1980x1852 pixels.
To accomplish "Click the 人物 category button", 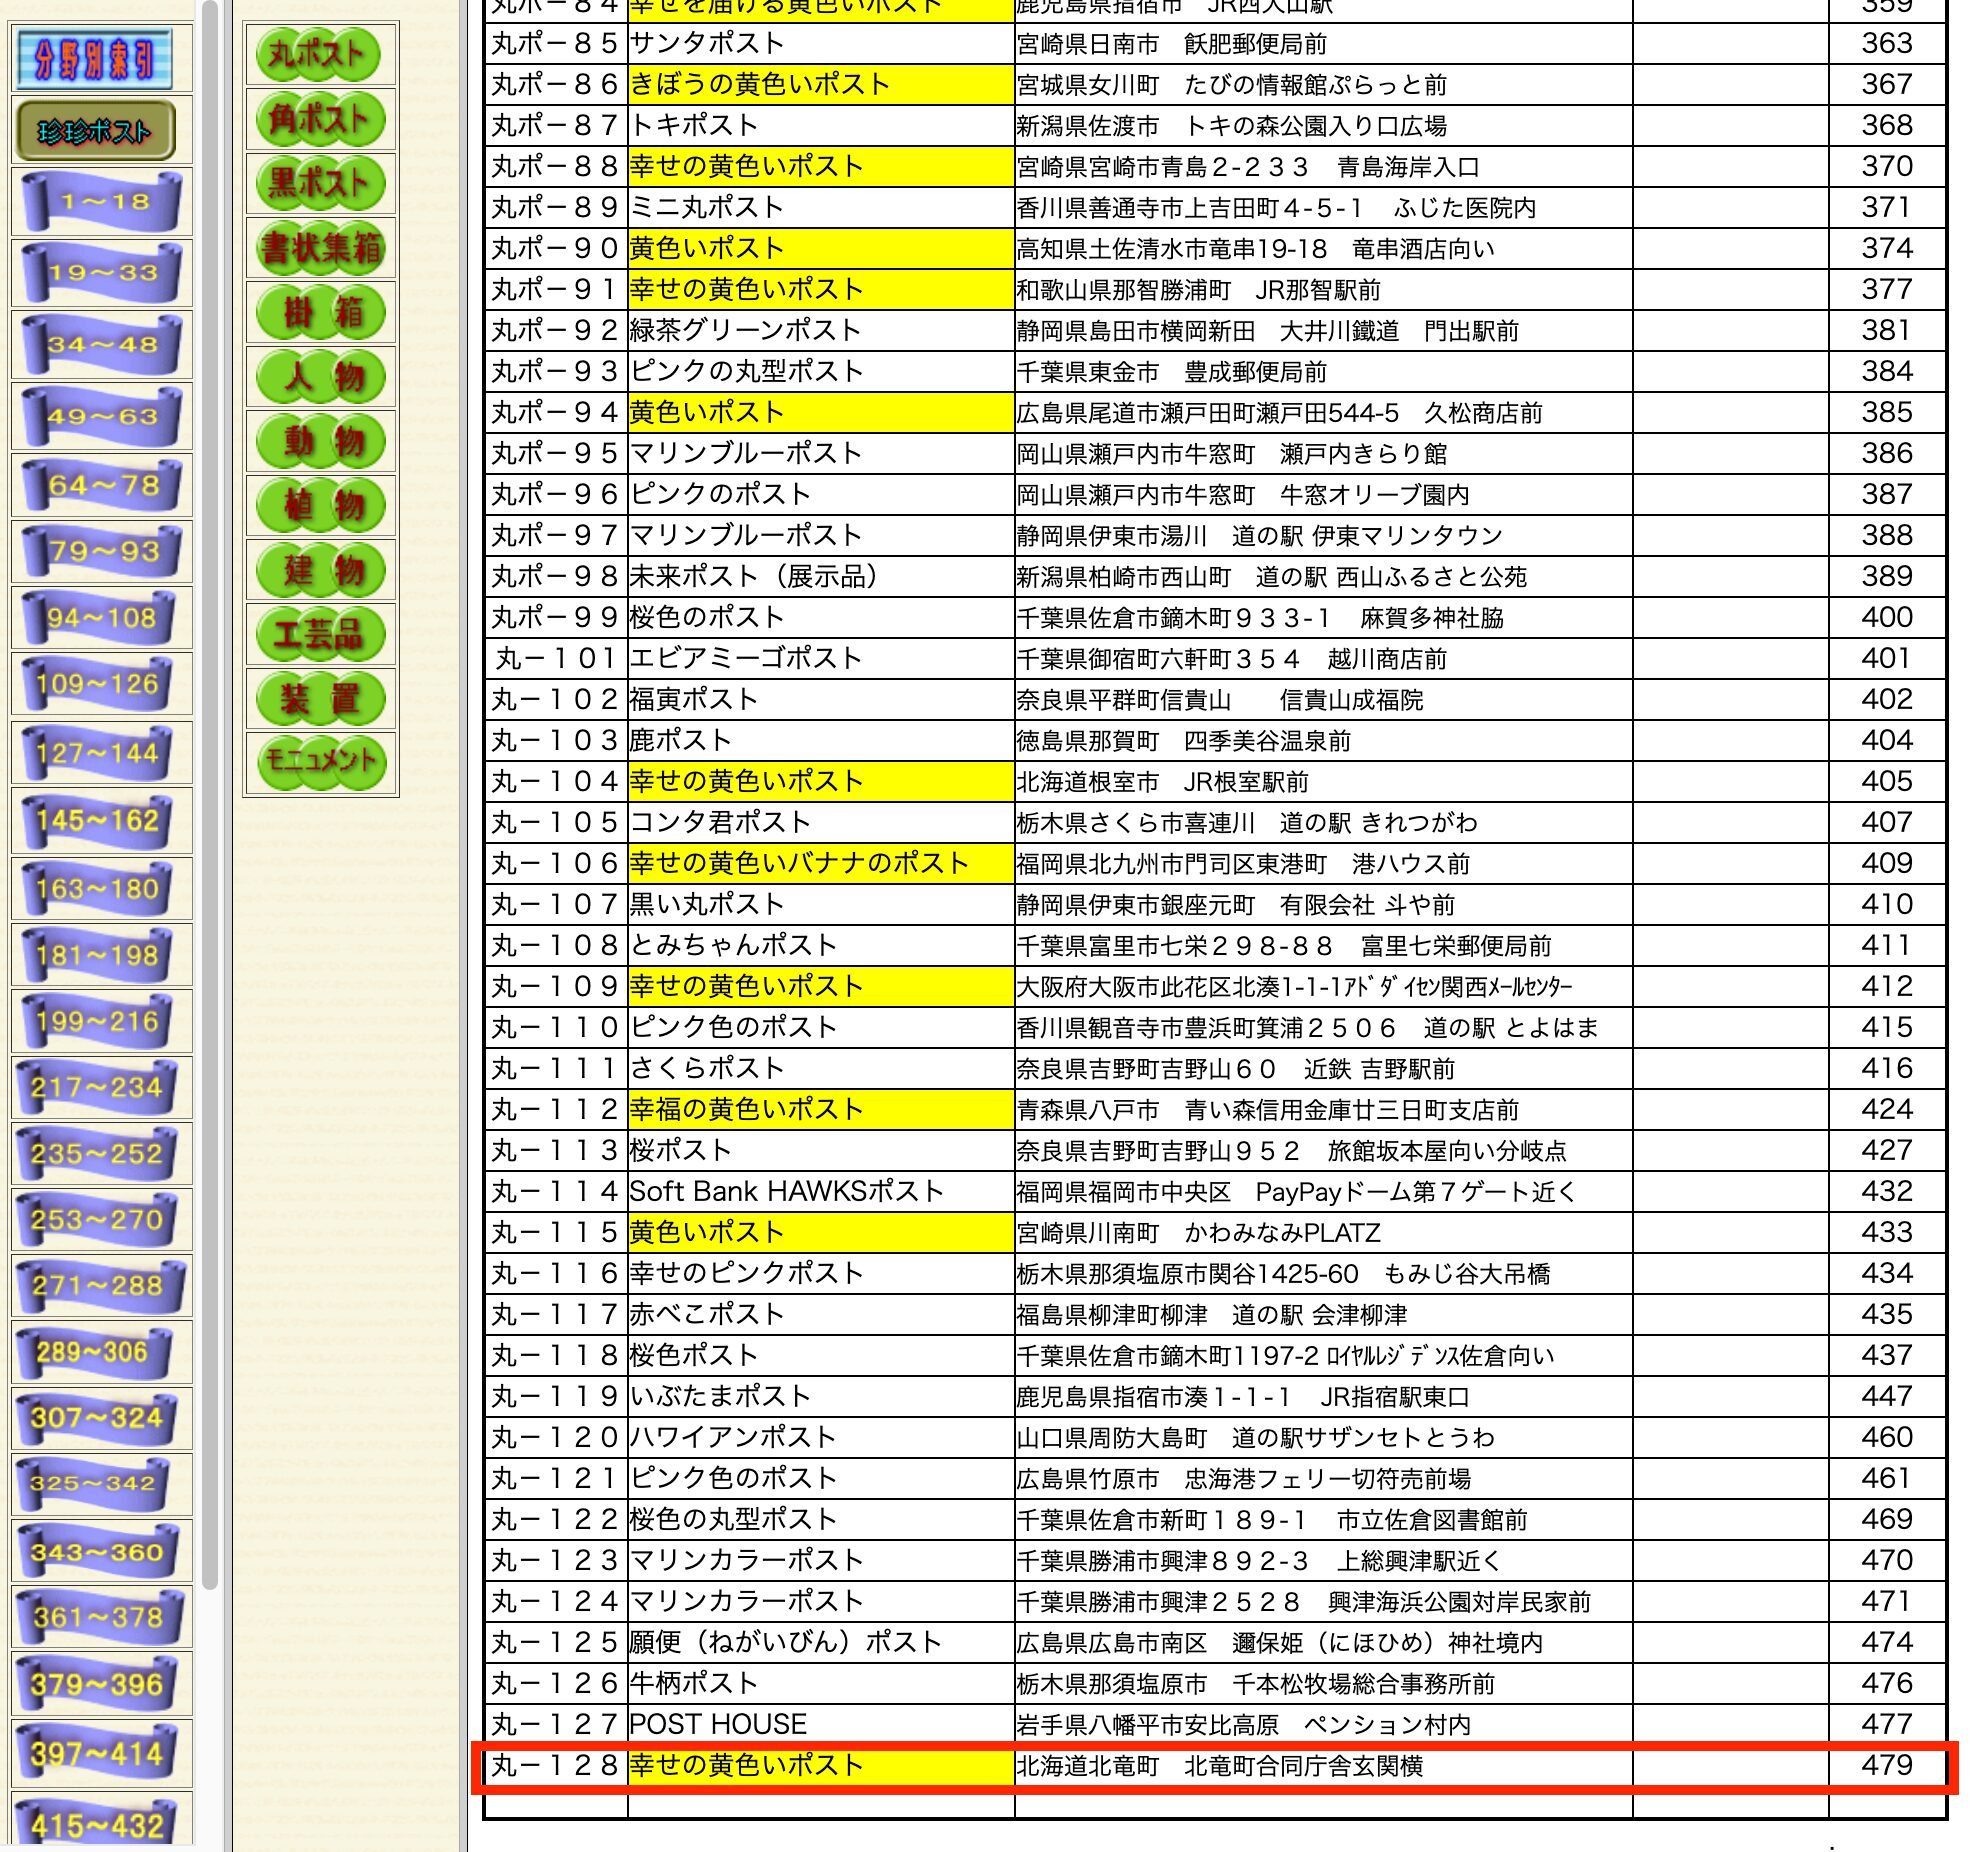I will click(319, 377).
